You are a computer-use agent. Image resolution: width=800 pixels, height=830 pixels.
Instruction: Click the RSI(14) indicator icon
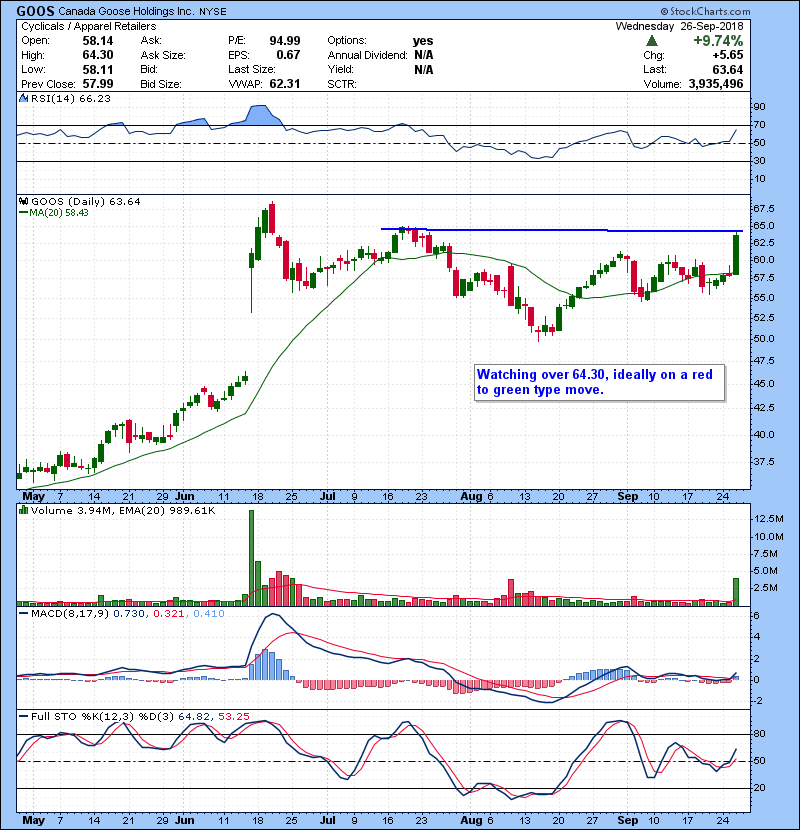(23, 98)
